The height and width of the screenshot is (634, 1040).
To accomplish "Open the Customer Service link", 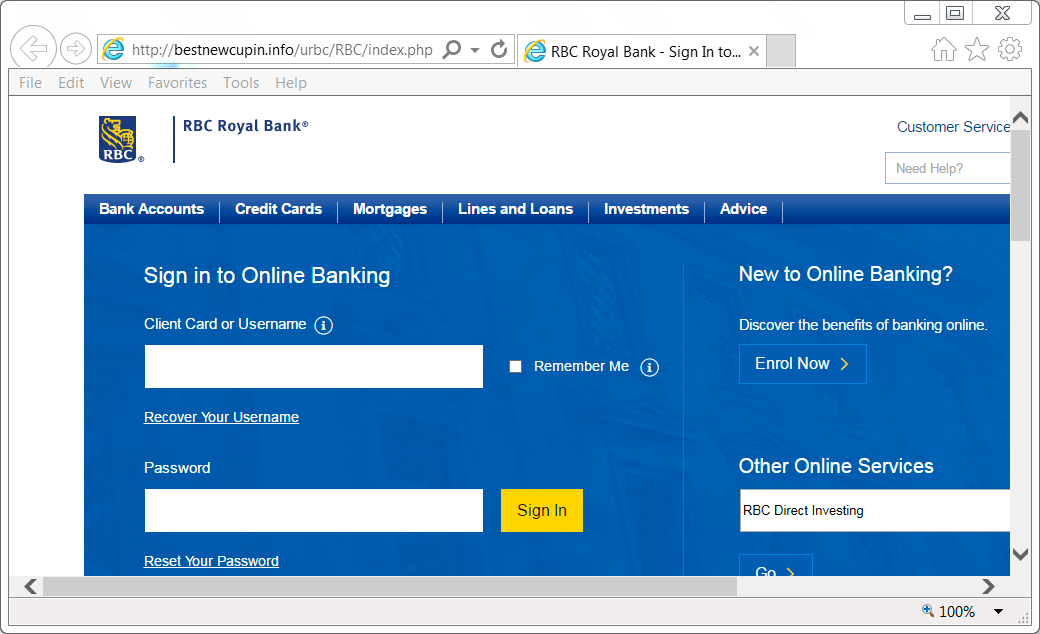I will tap(953, 127).
